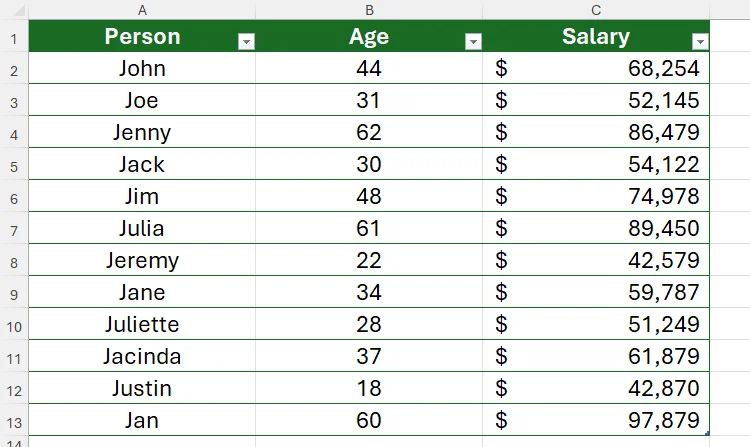Select column A header
Image resolution: width=750 pixels, height=447 pixels.
tap(142, 10)
